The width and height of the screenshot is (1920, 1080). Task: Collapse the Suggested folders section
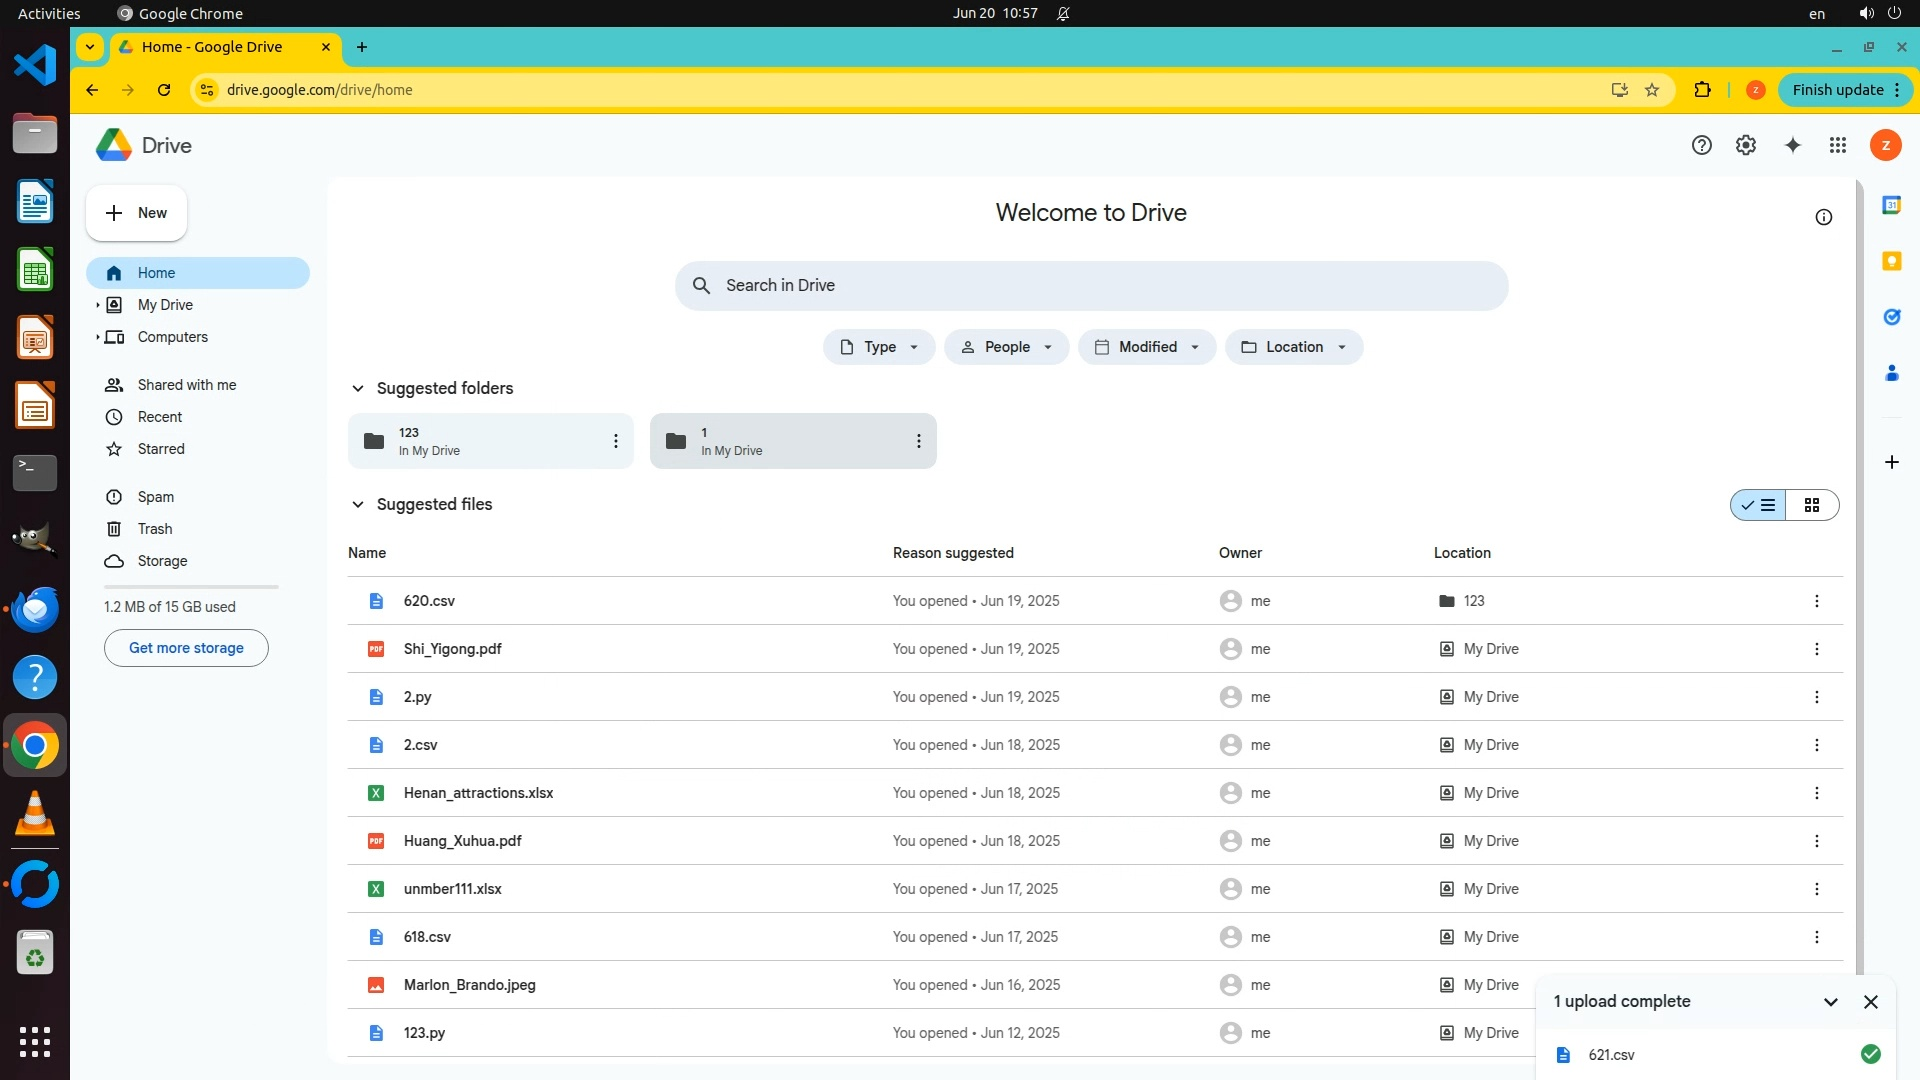click(x=358, y=389)
